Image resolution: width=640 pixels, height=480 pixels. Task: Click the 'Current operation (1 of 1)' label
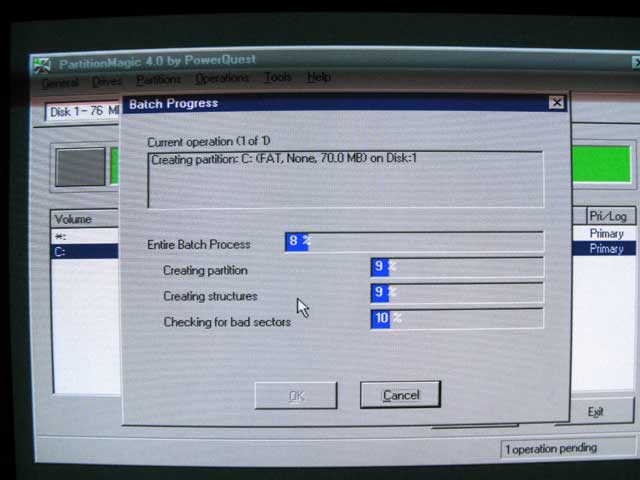[x=209, y=142]
